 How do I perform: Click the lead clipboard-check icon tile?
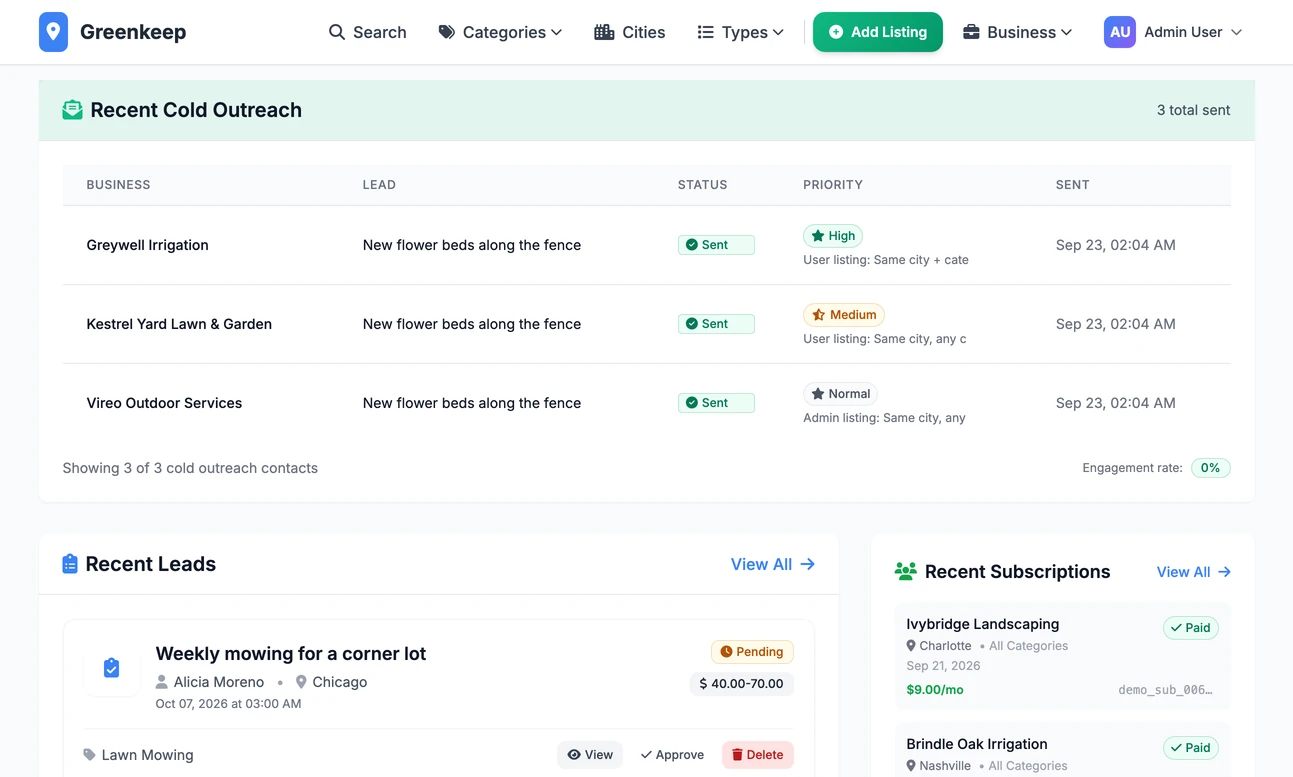coord(112,668)
